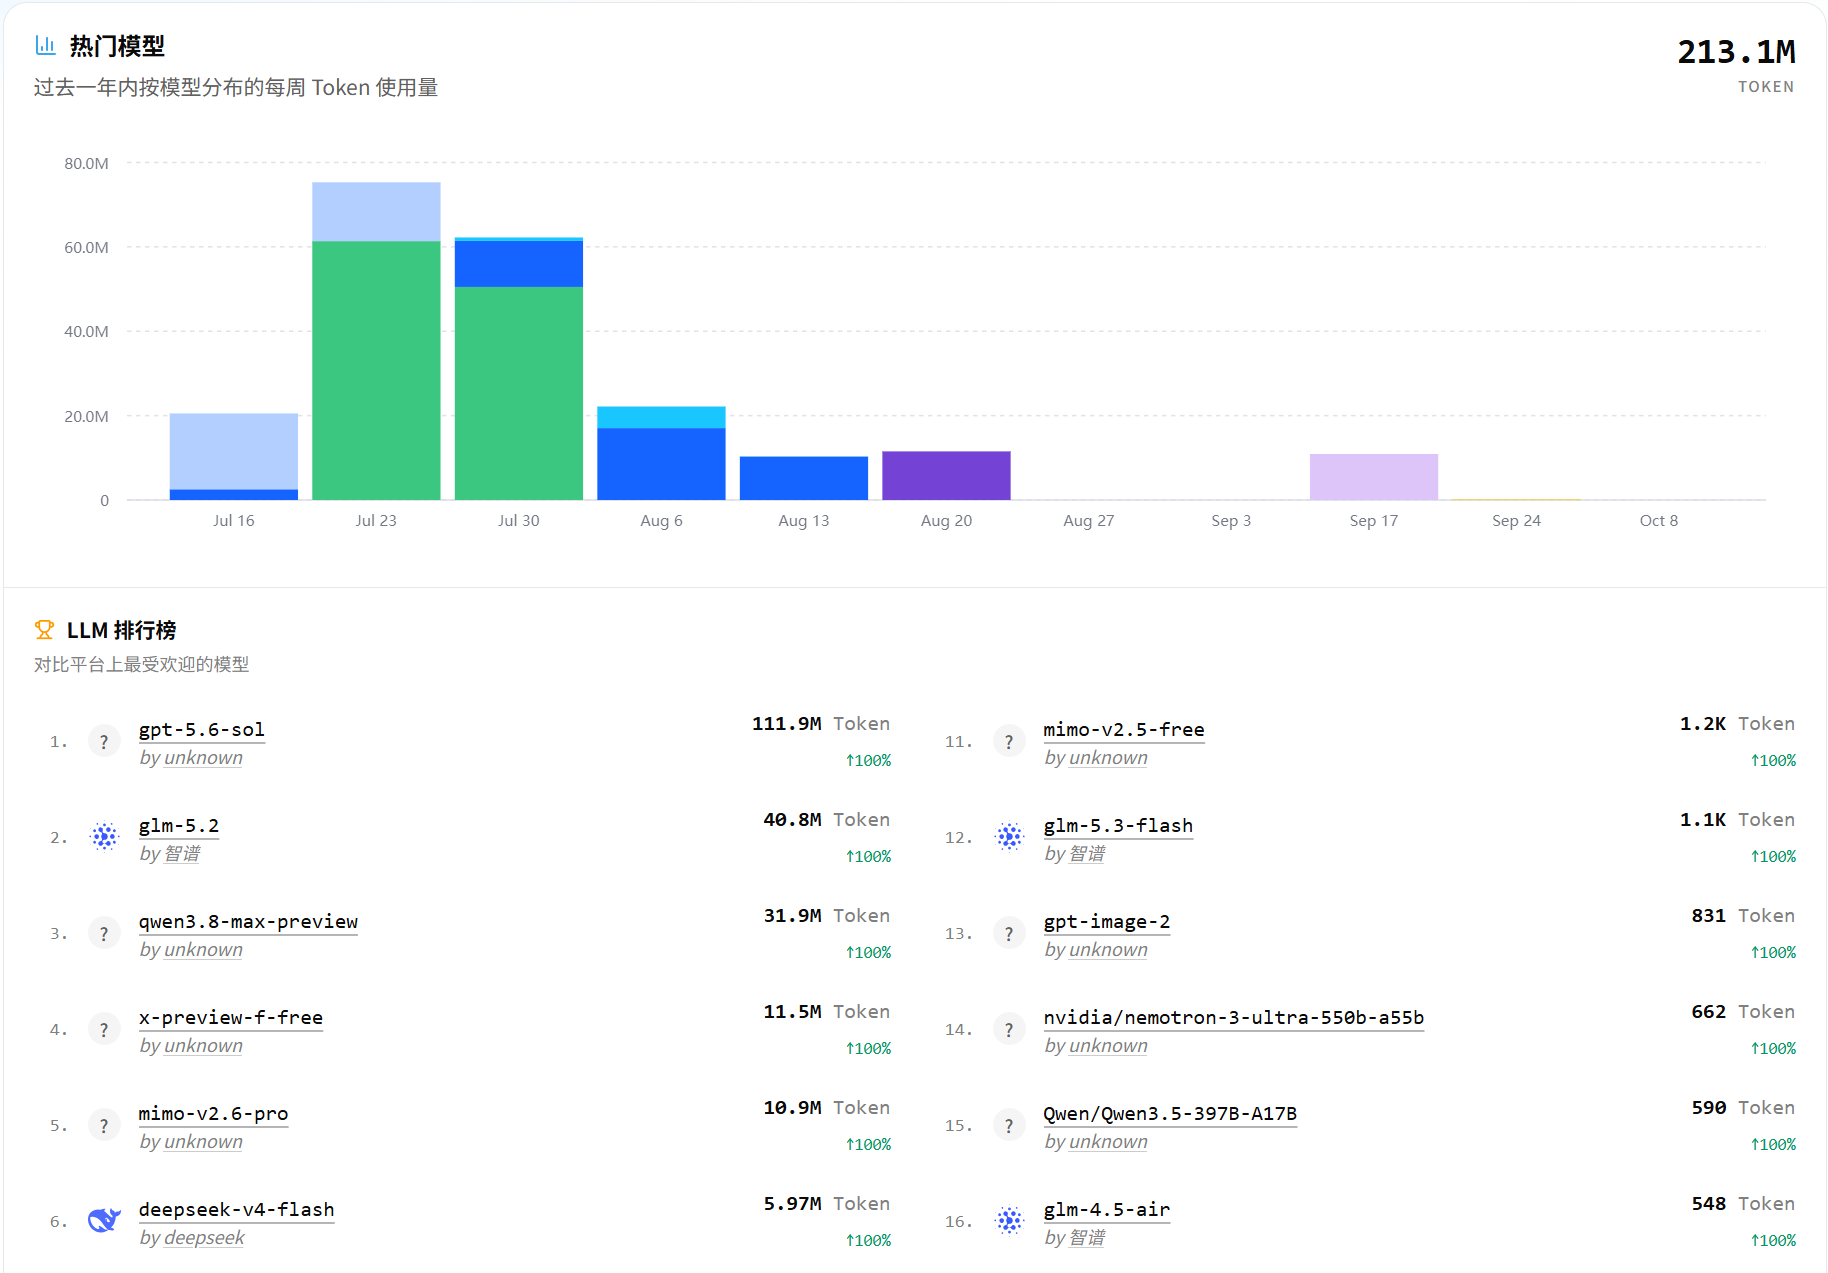Open the glm-5.3-flash model link
This screenshot has width=1828, height=1273.
coord(1118,825)
